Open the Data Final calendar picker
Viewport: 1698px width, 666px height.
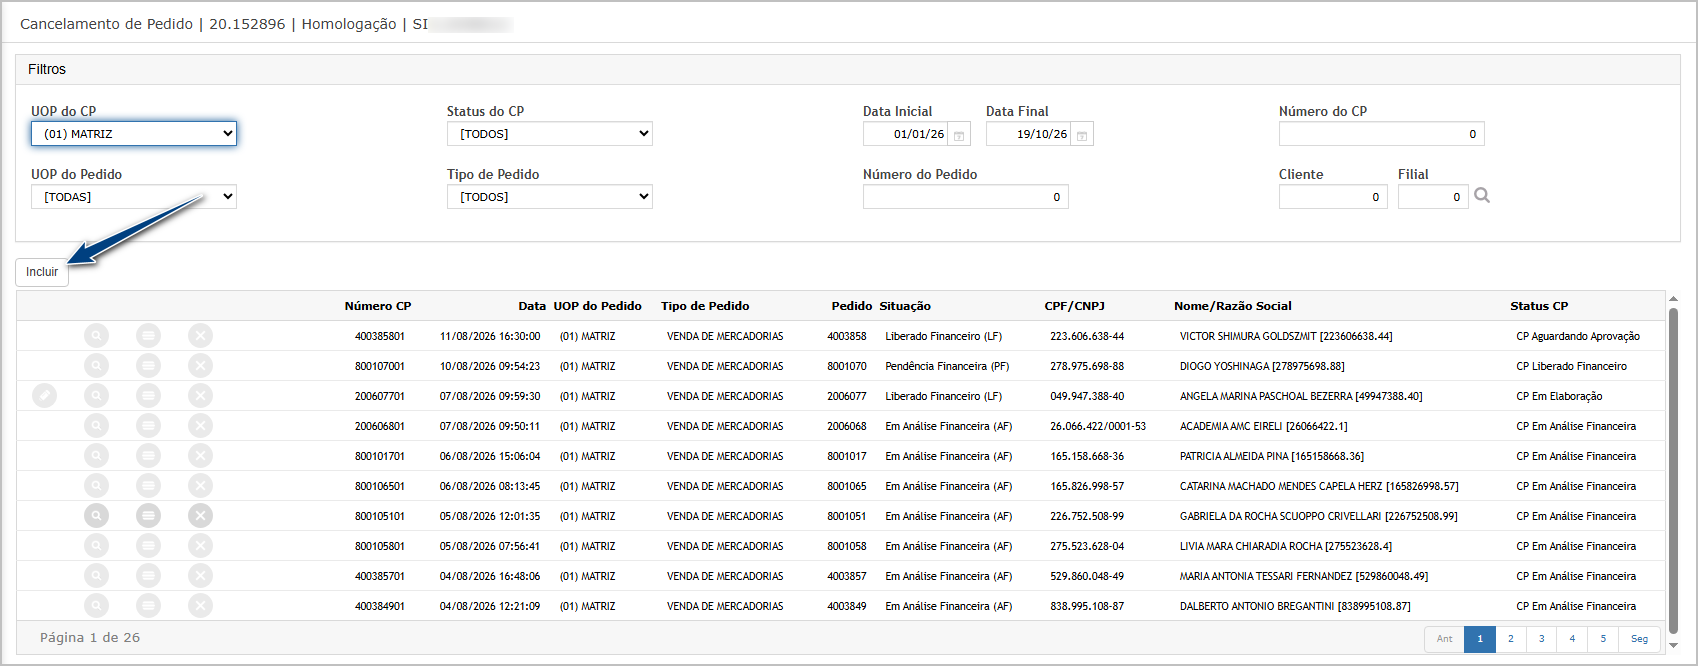tap(1082, 135)
